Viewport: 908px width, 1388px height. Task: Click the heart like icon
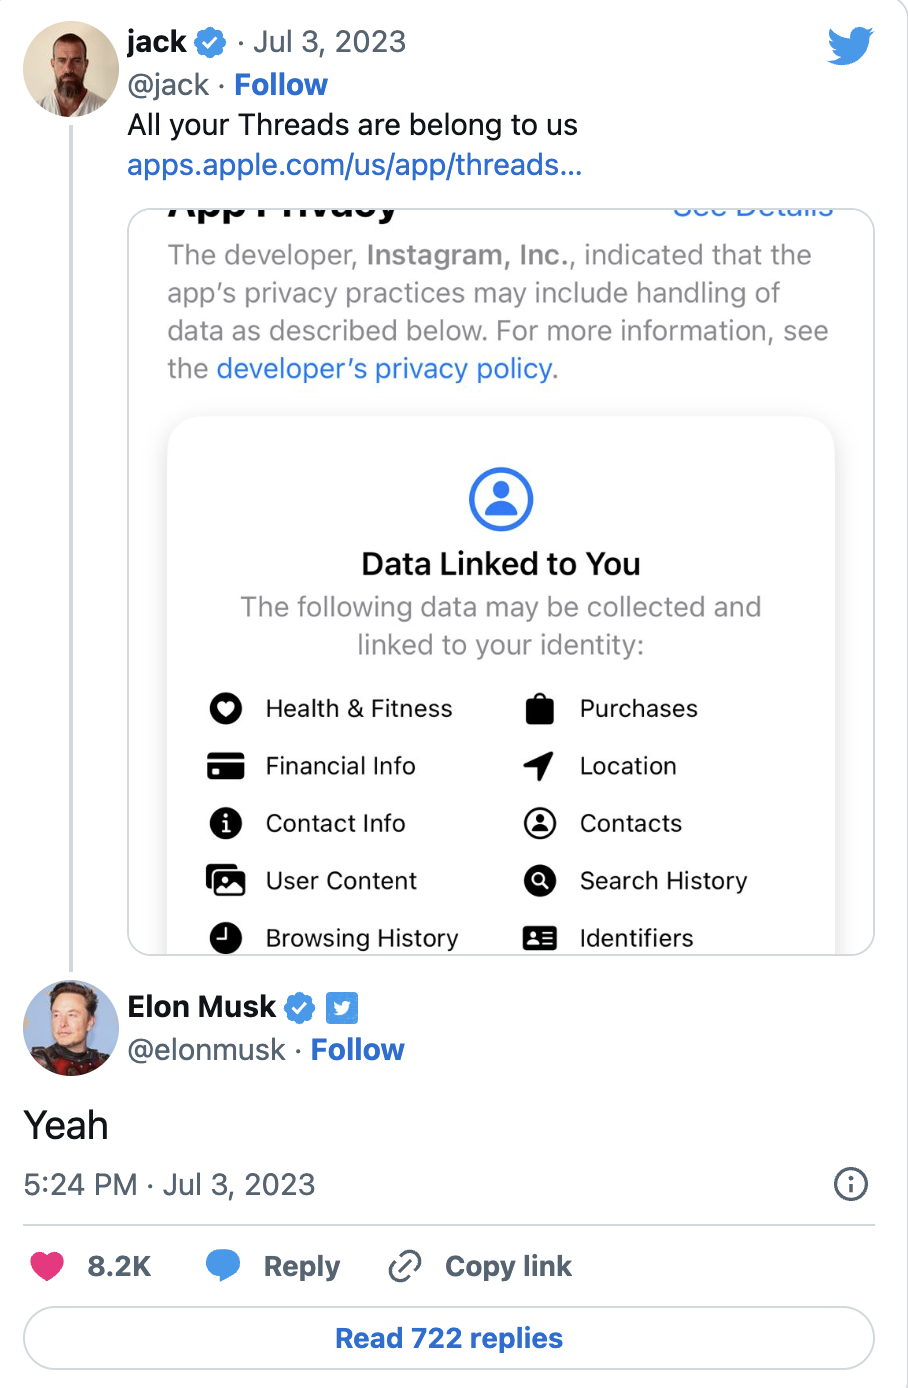47,1266
